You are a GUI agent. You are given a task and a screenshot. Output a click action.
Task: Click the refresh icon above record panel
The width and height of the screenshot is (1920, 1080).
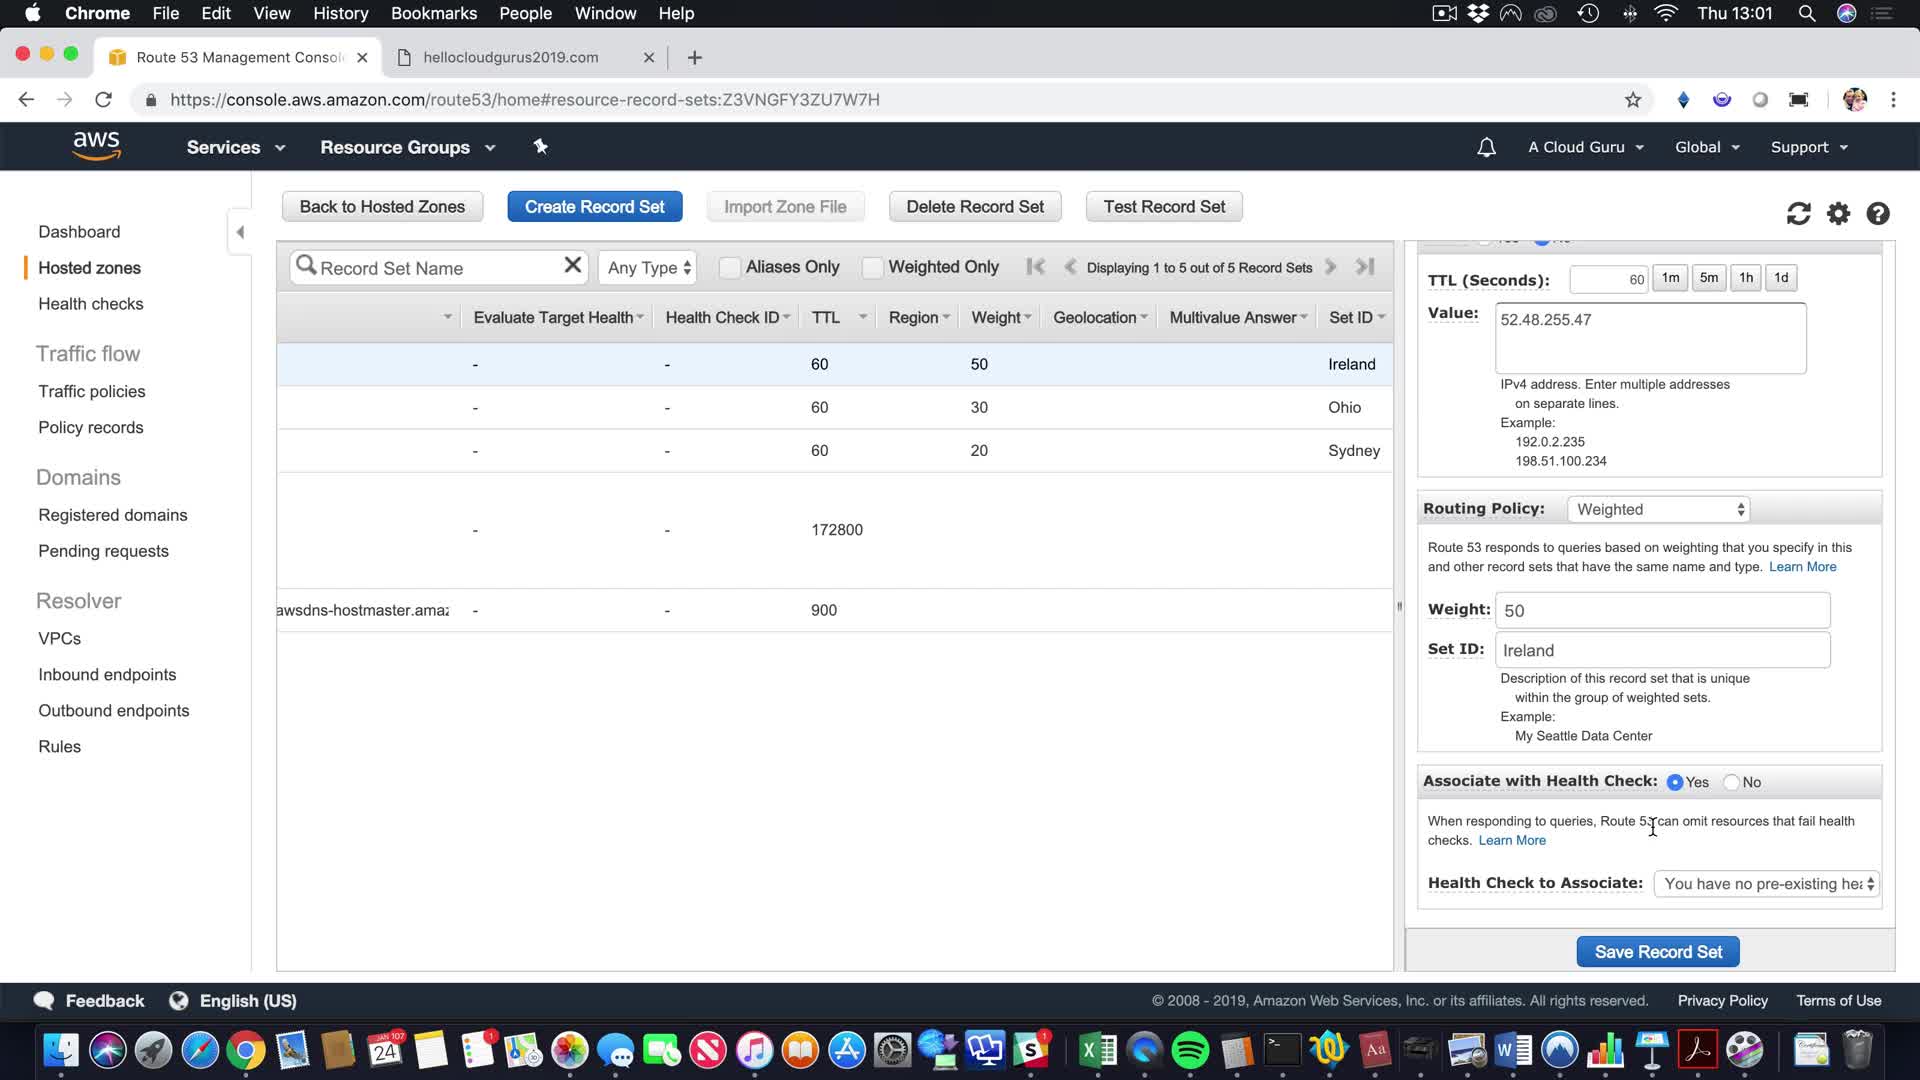coord(1798,213)
